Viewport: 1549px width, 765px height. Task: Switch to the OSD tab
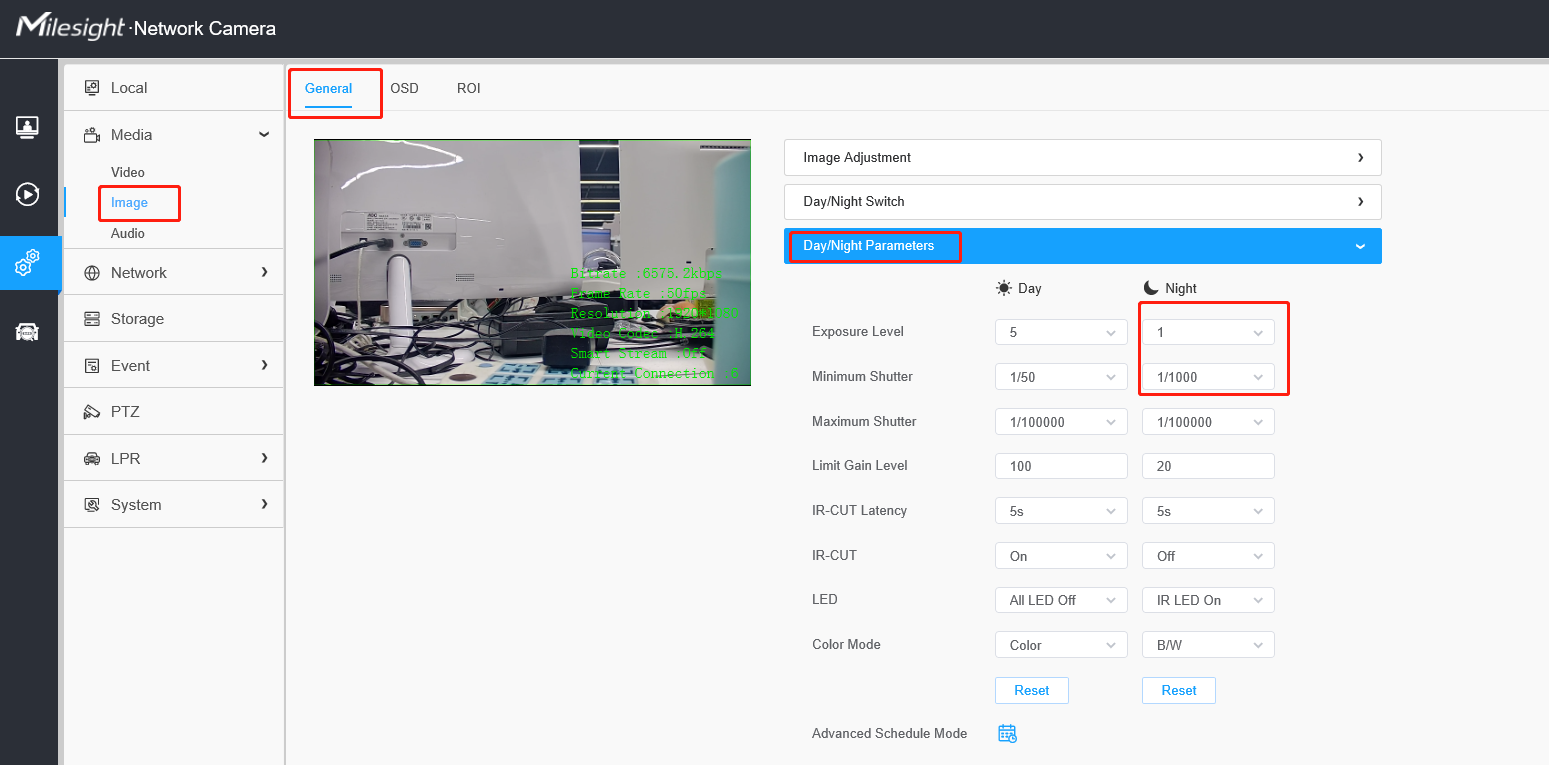404,88
